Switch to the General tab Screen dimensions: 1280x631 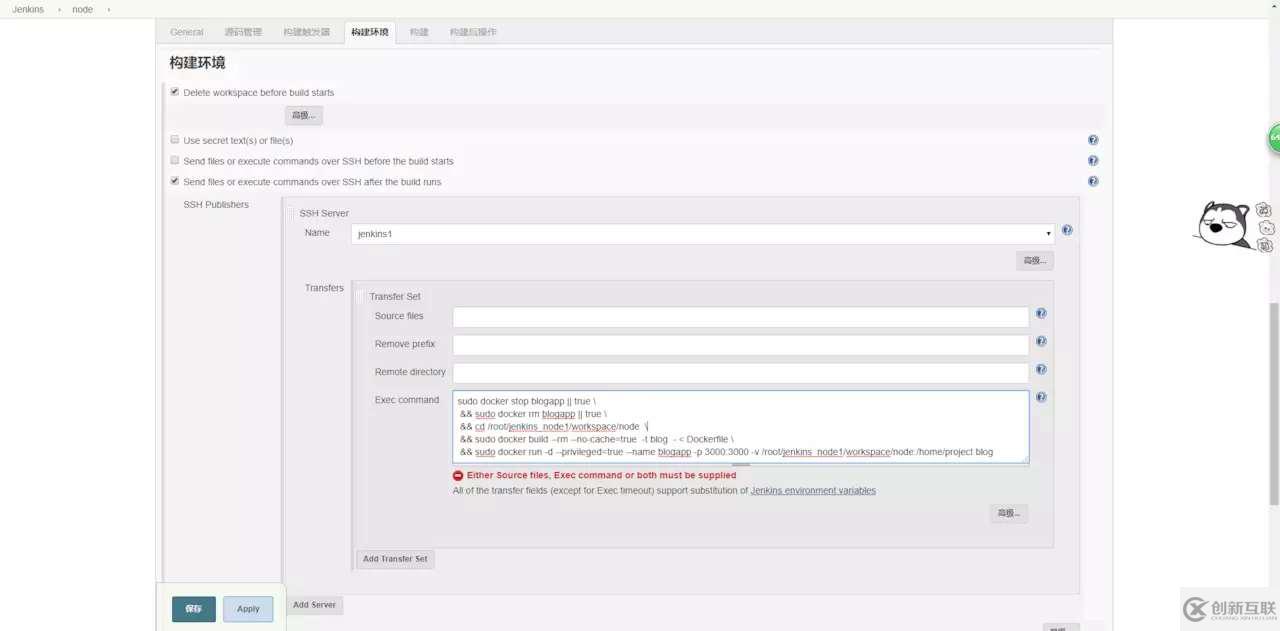tap(187, 32)
